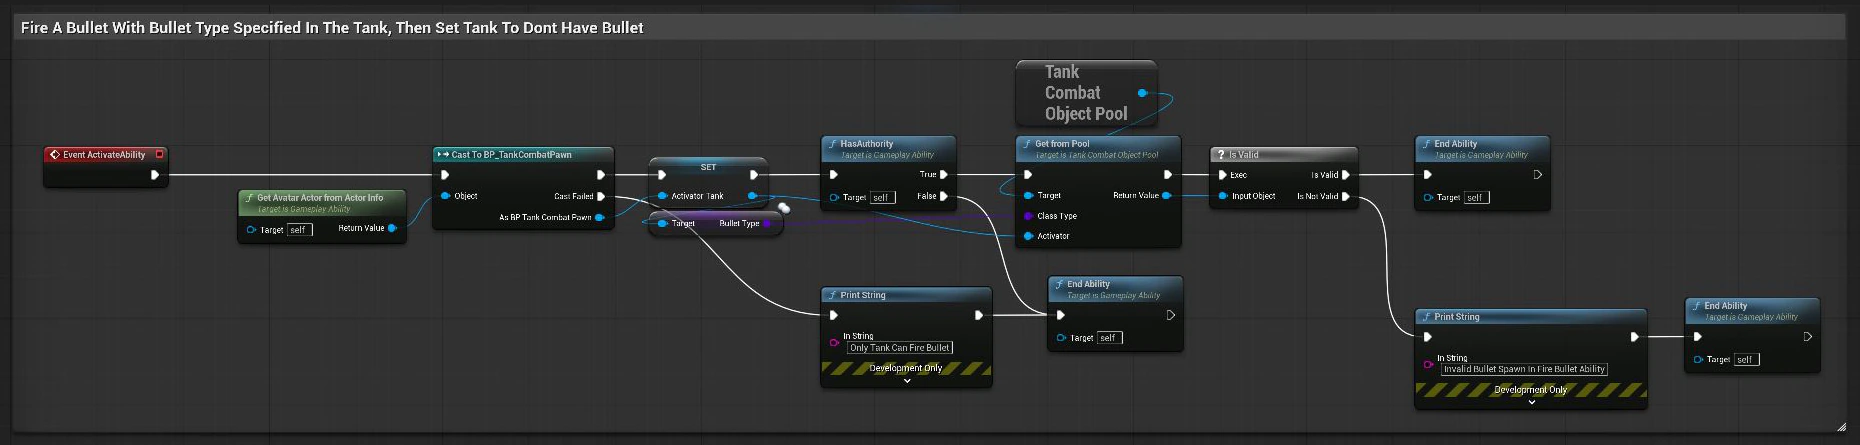Click the Input Object pin on Is Valid node

click(1222, 196)
